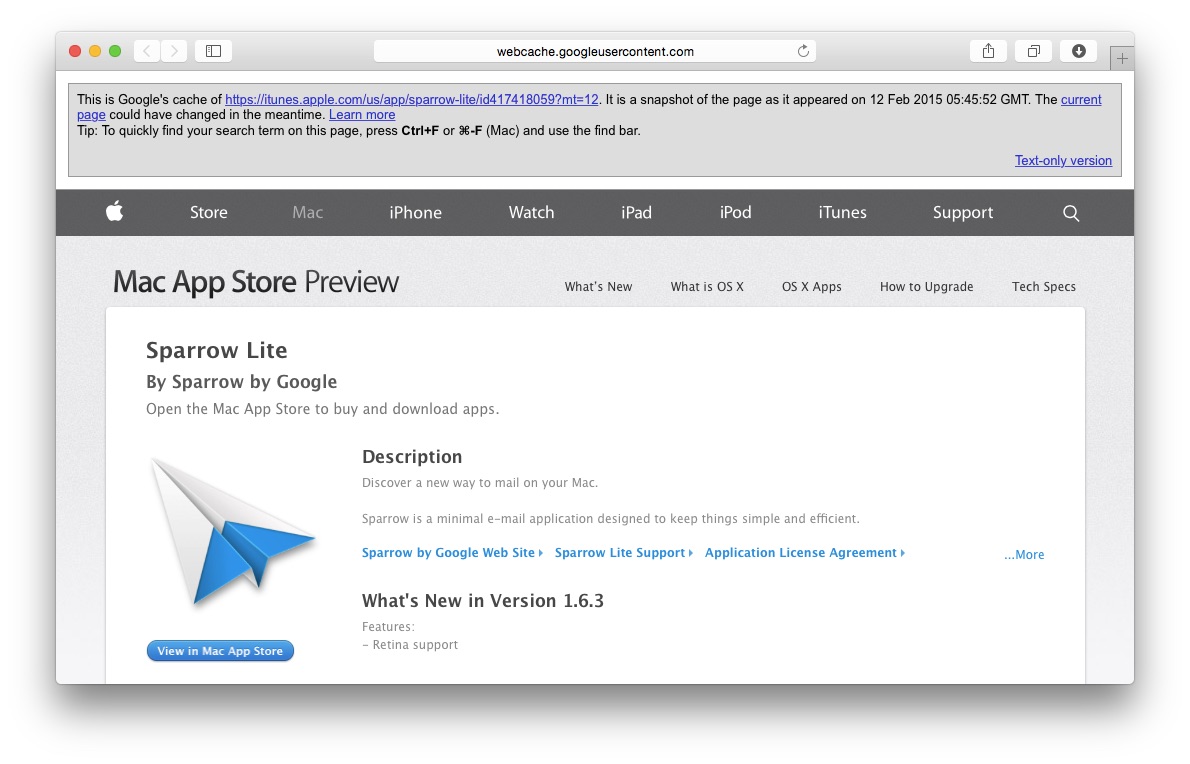Screen dimensions: 1190x764
Task: Open iTunes in Apple navigation bar
Action: point(842,212)
